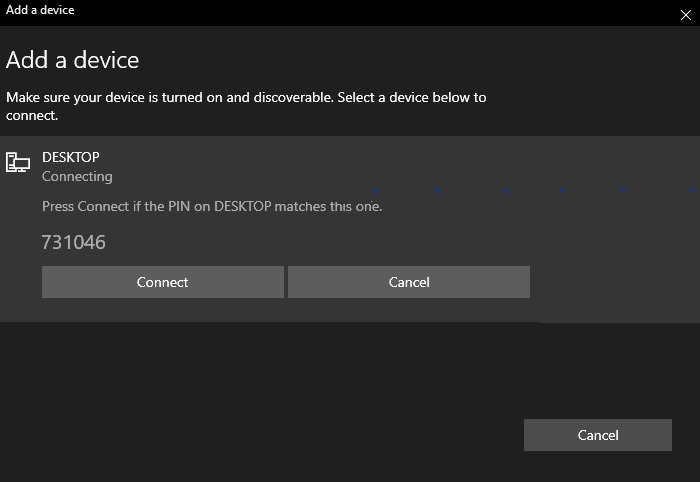The width and height of the screenshot is (700, 482).
Task: Click the DESKTOP computer device icon
Action: [18, 162]
